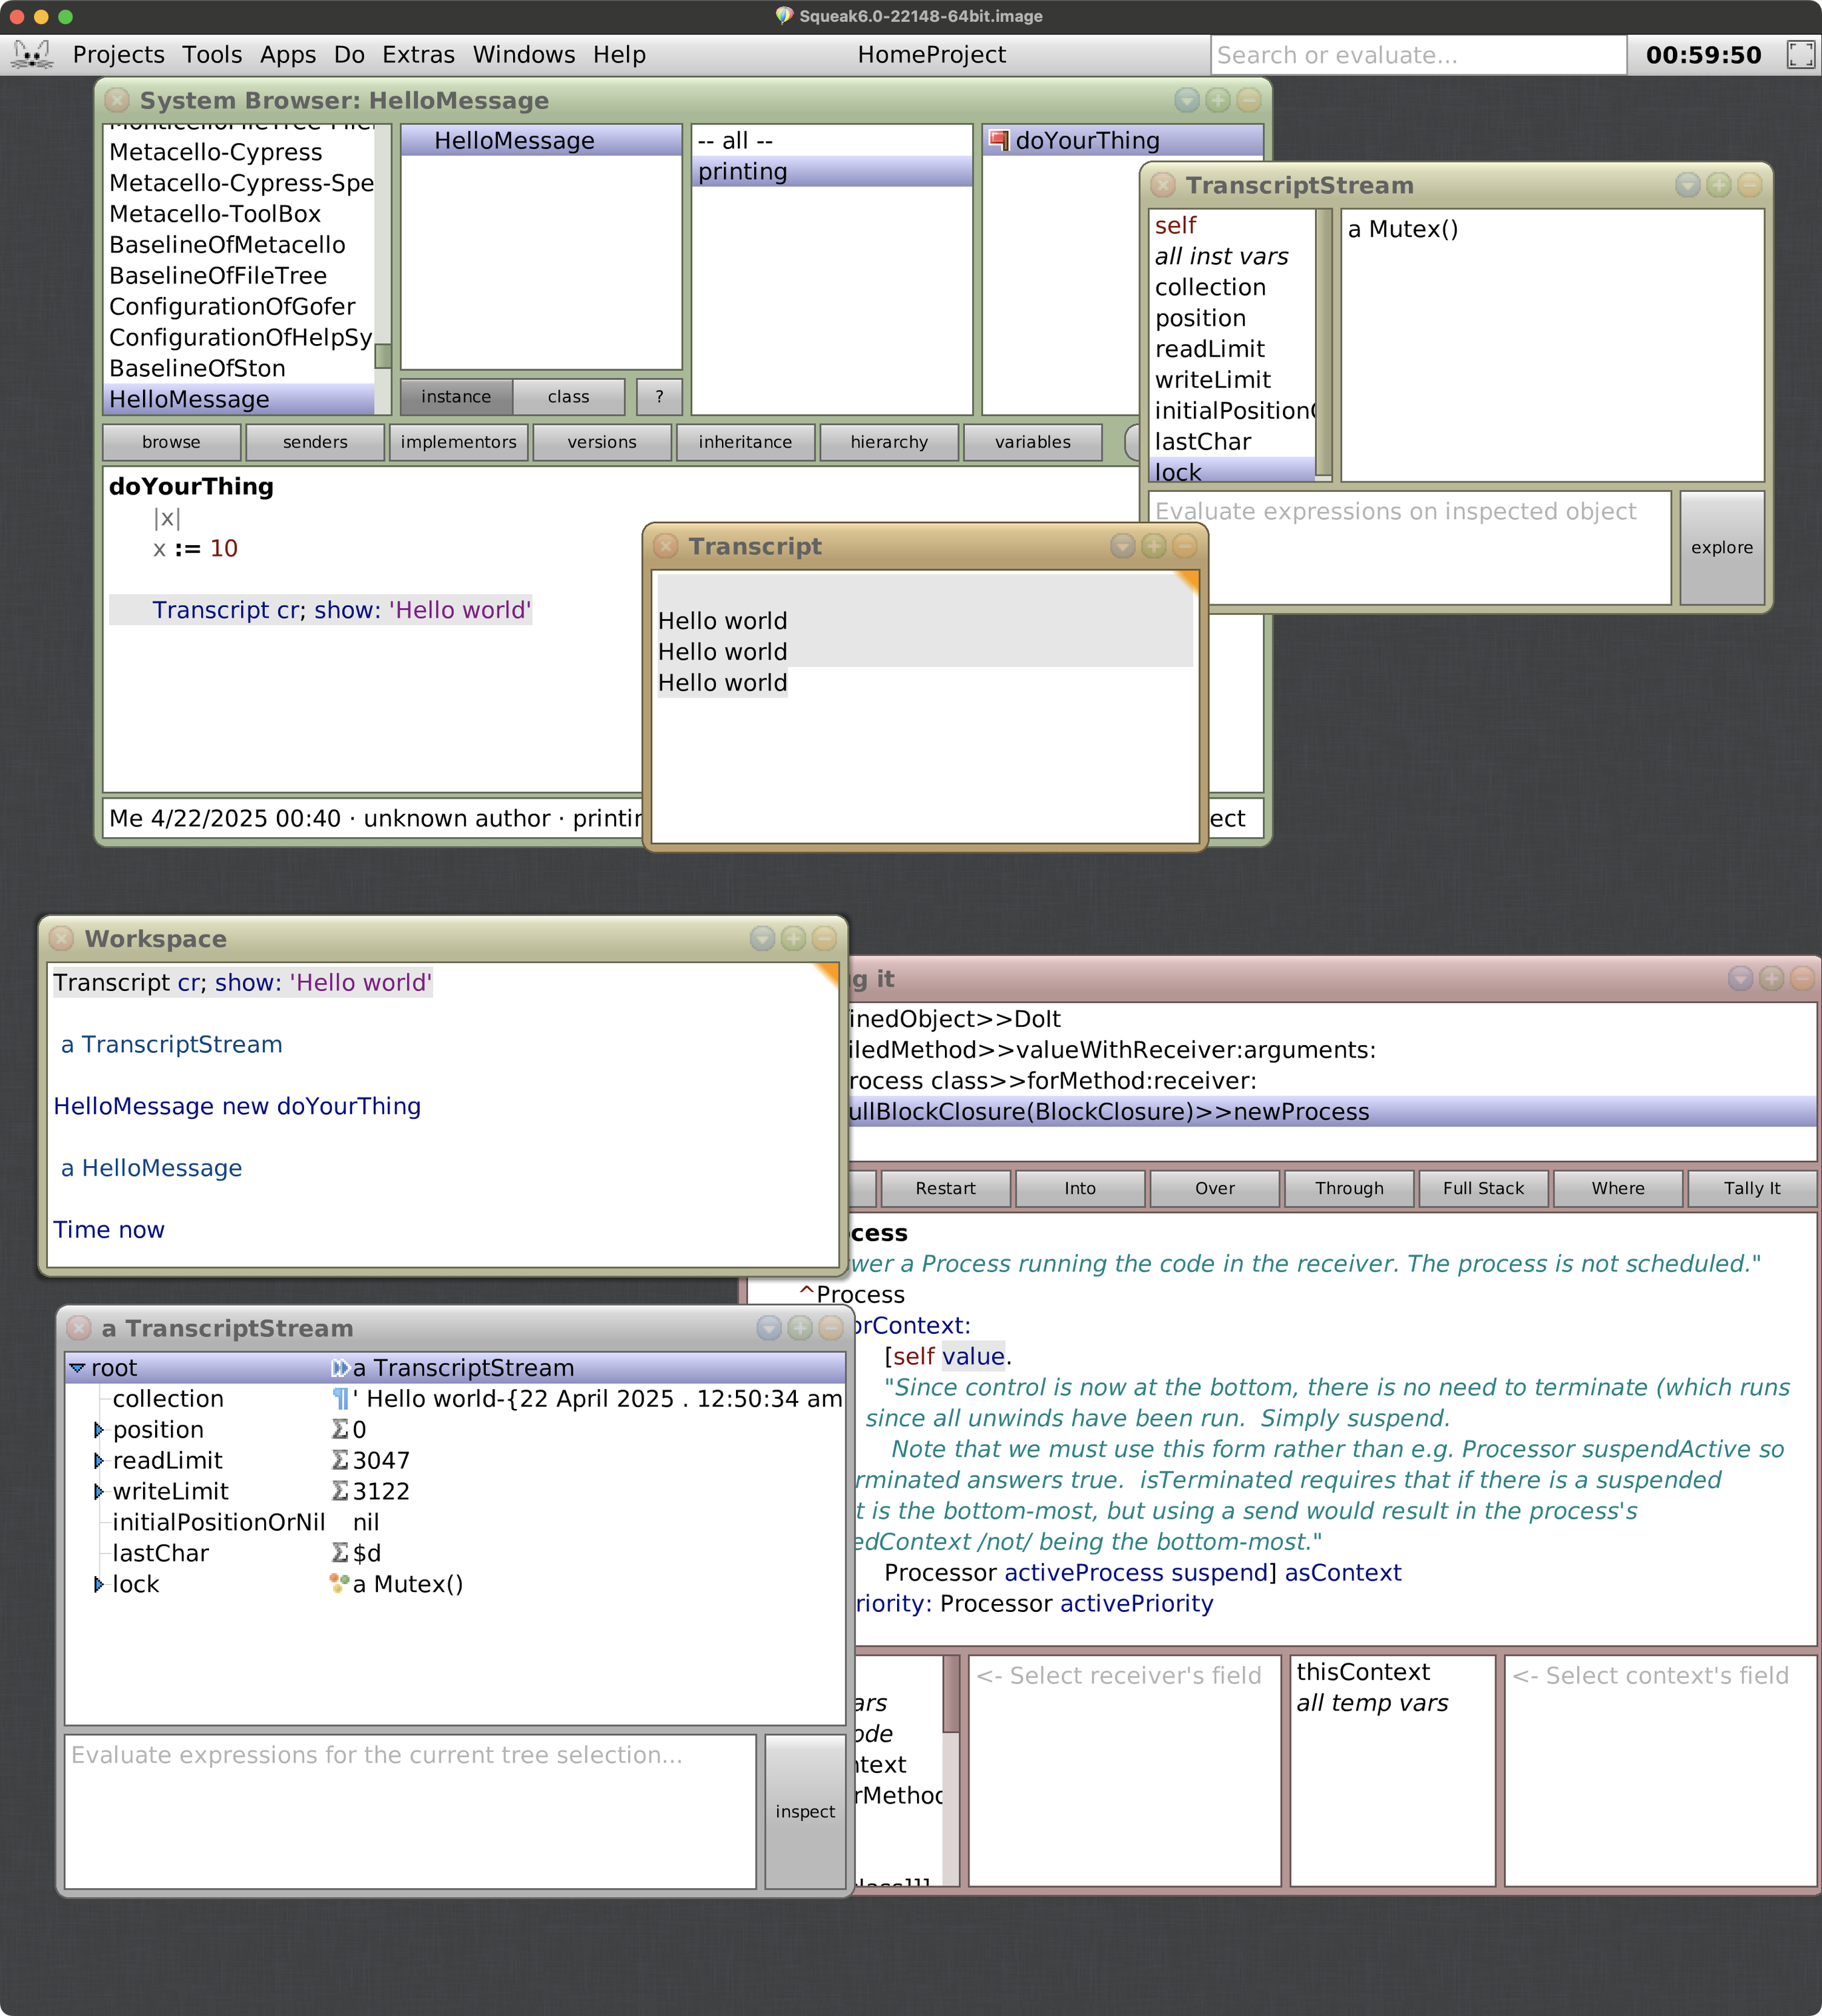
Task: Click debugger Tally It button
Action: click(1752, 1188)
